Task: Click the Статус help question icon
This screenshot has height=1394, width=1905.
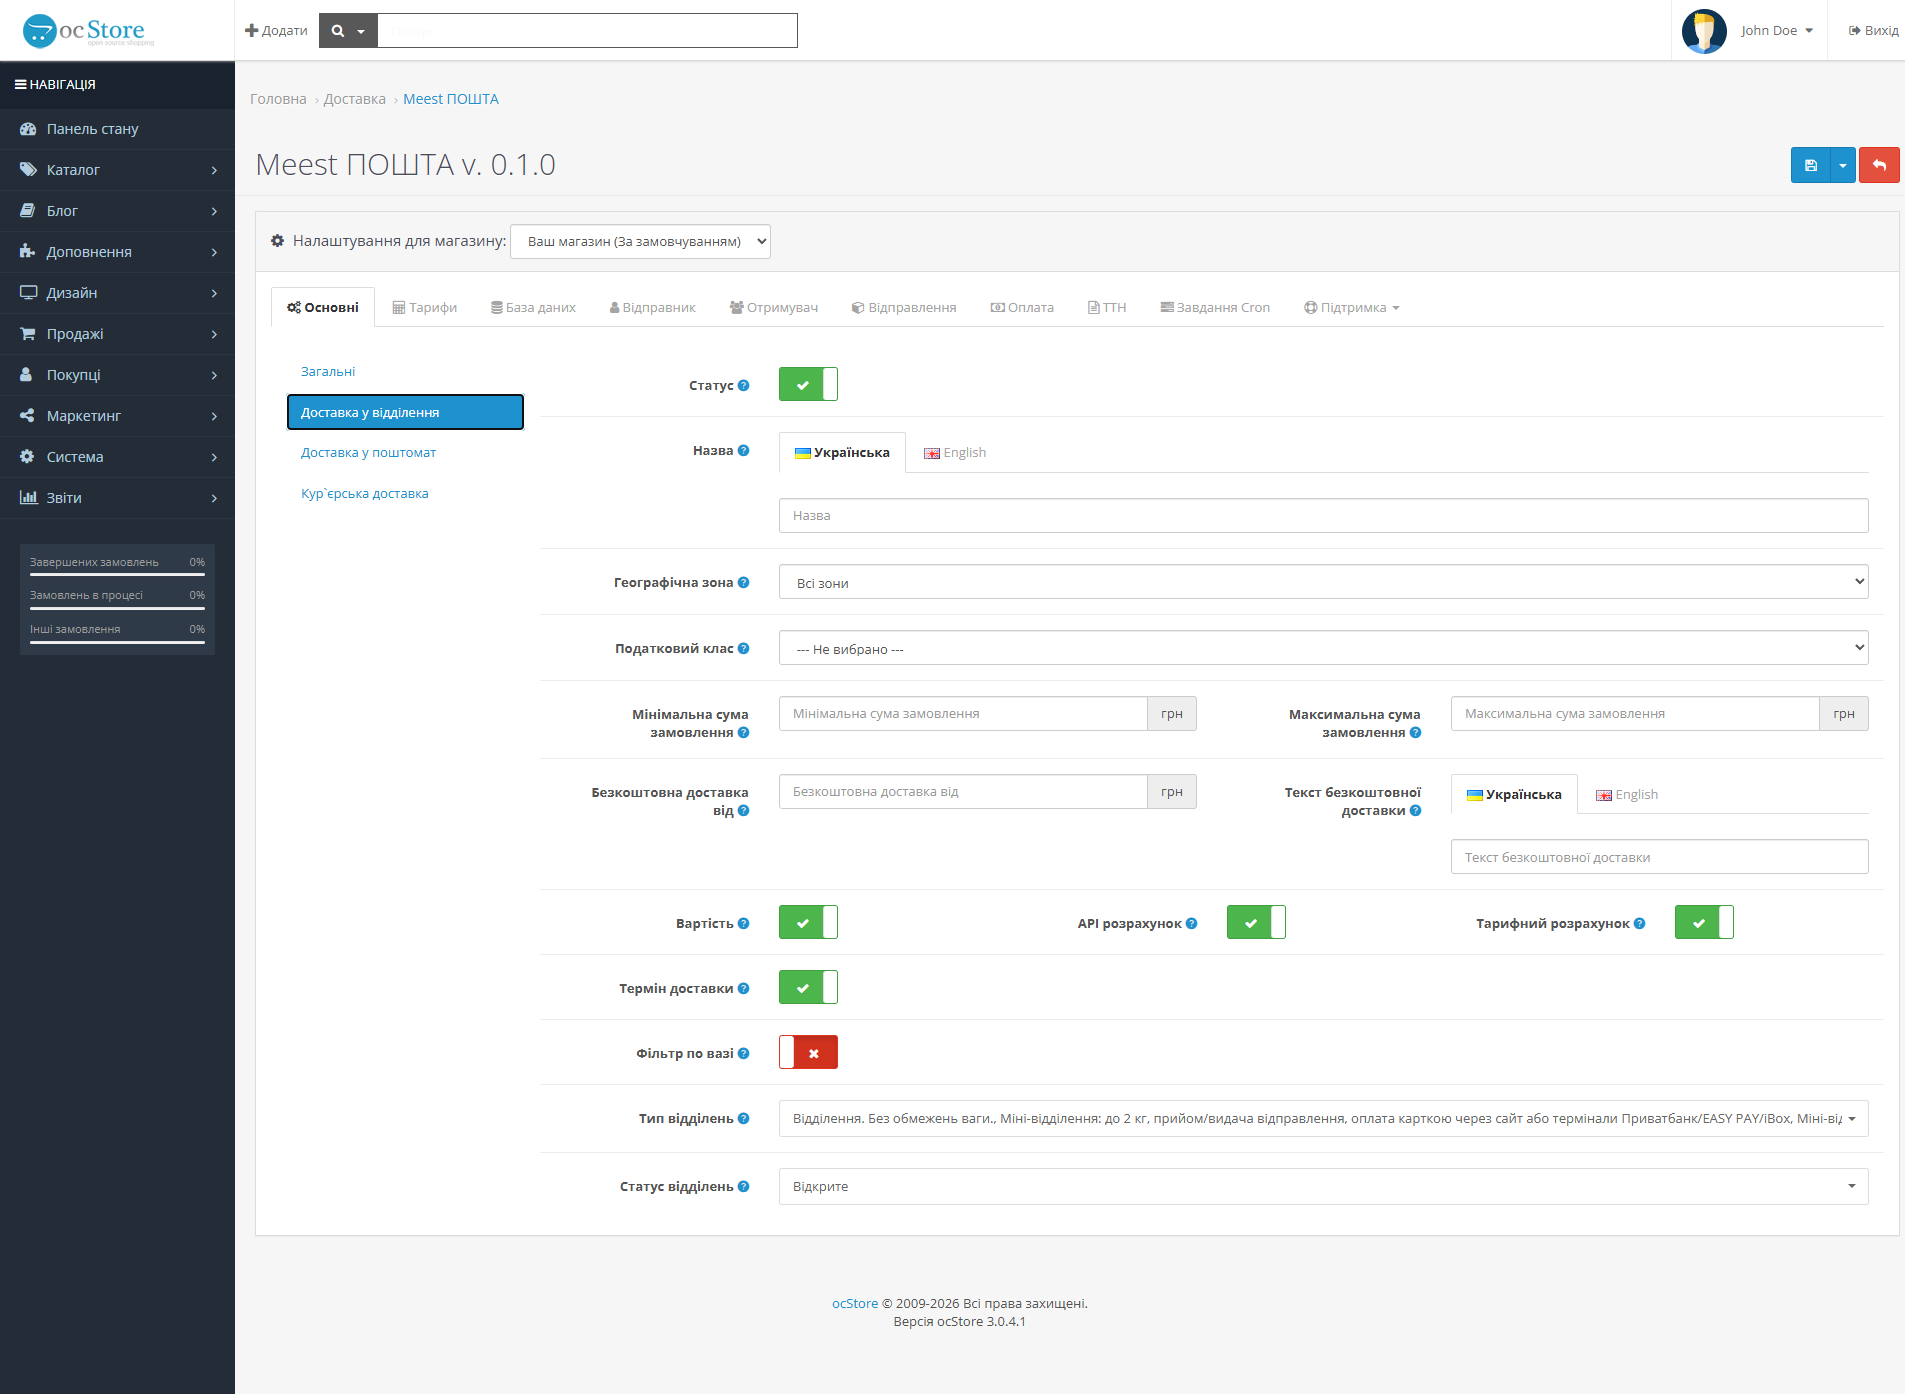Action: click(743, 385)
